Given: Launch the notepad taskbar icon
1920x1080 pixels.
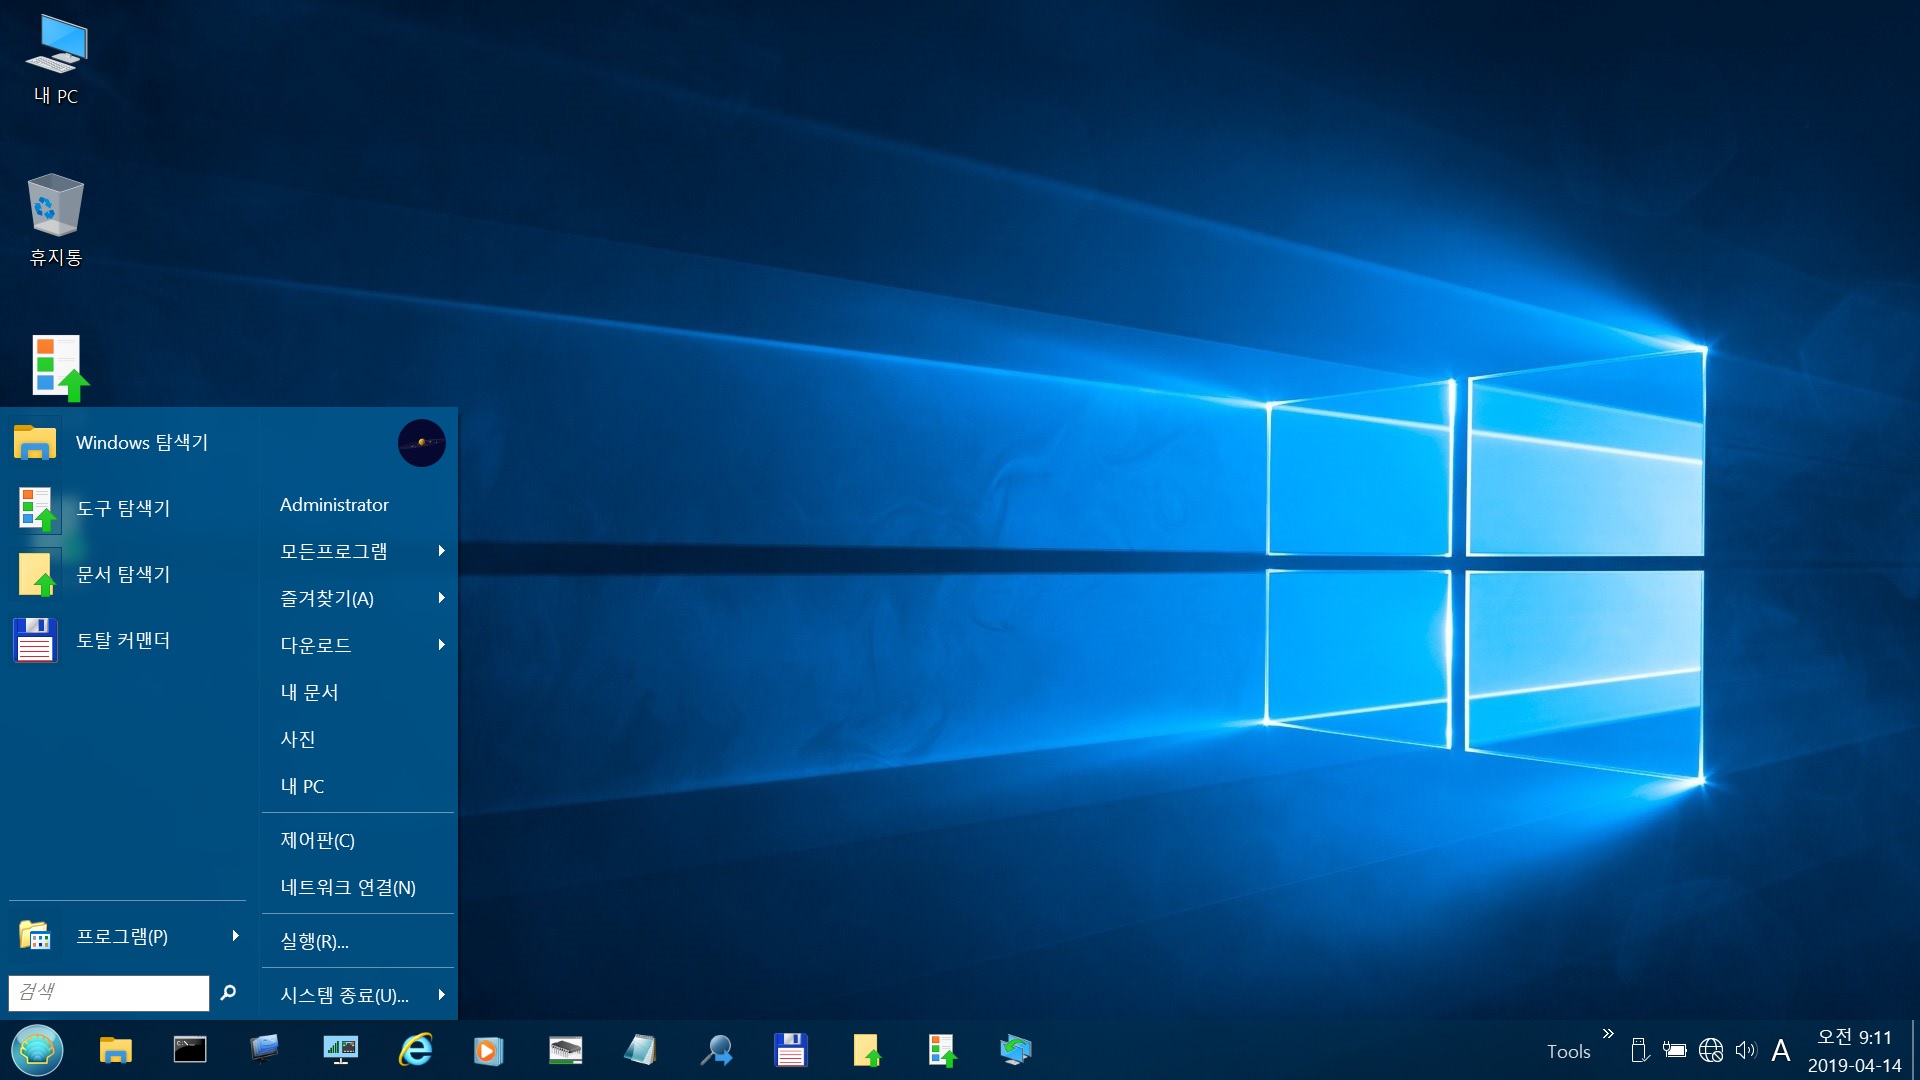Looking at the screenshot, I should coord(640,1050).
